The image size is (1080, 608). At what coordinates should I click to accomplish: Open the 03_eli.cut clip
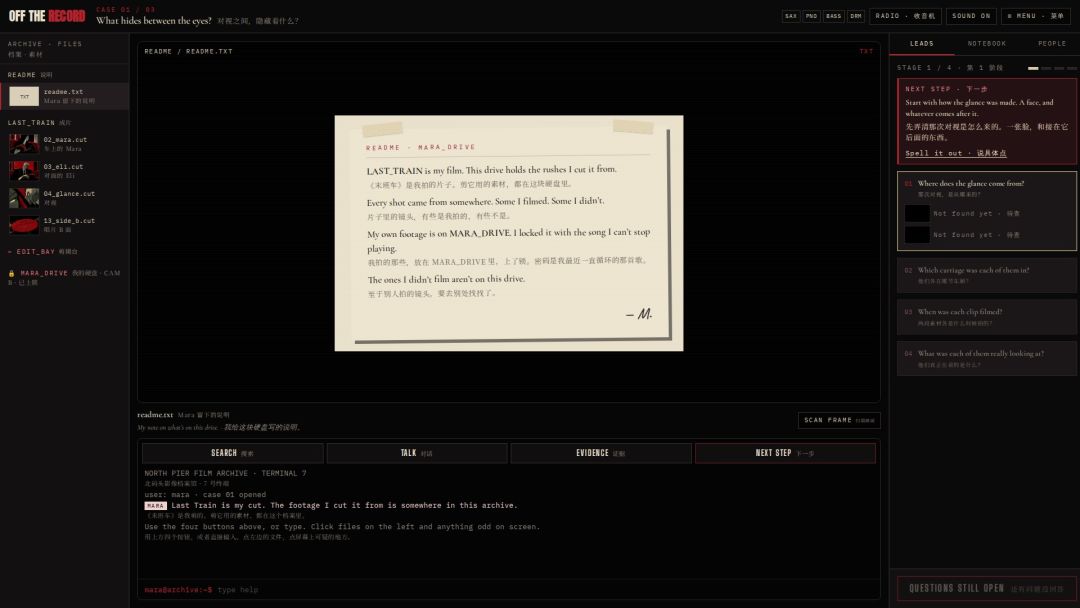click(x=65, y=171)
